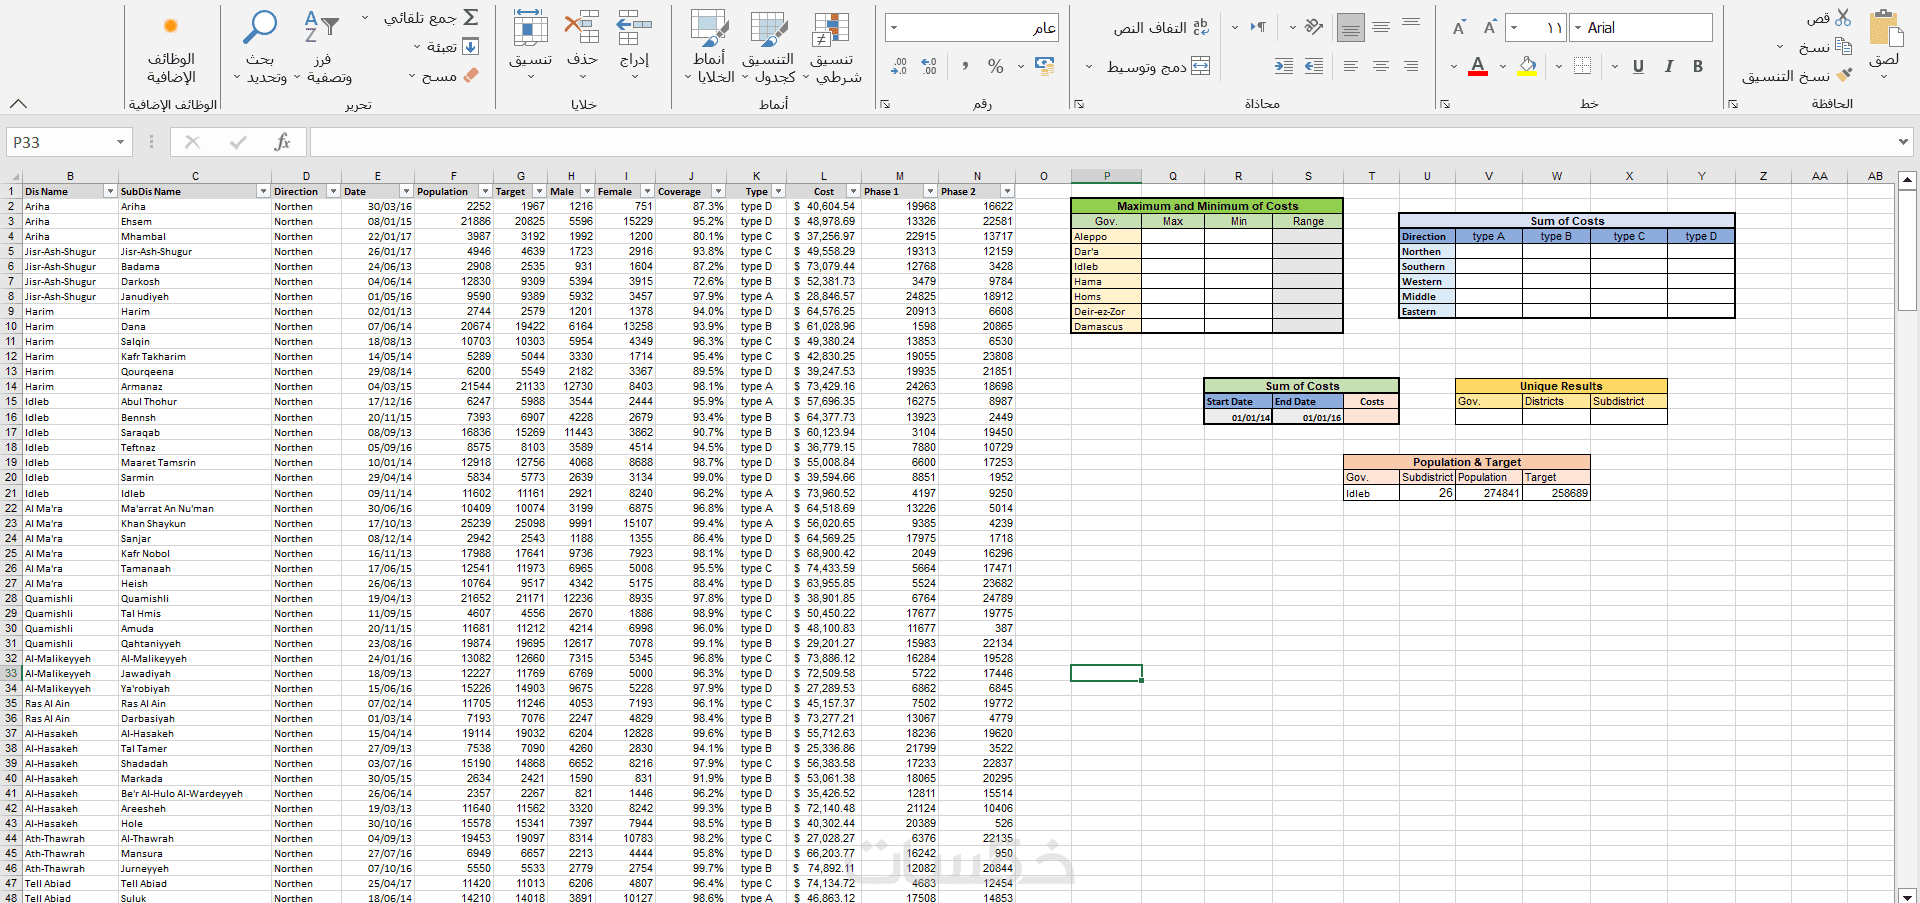Toggle Underline formatting
The width and height of the screenshot is (1920, 903).
click(x=1638, y=66)
